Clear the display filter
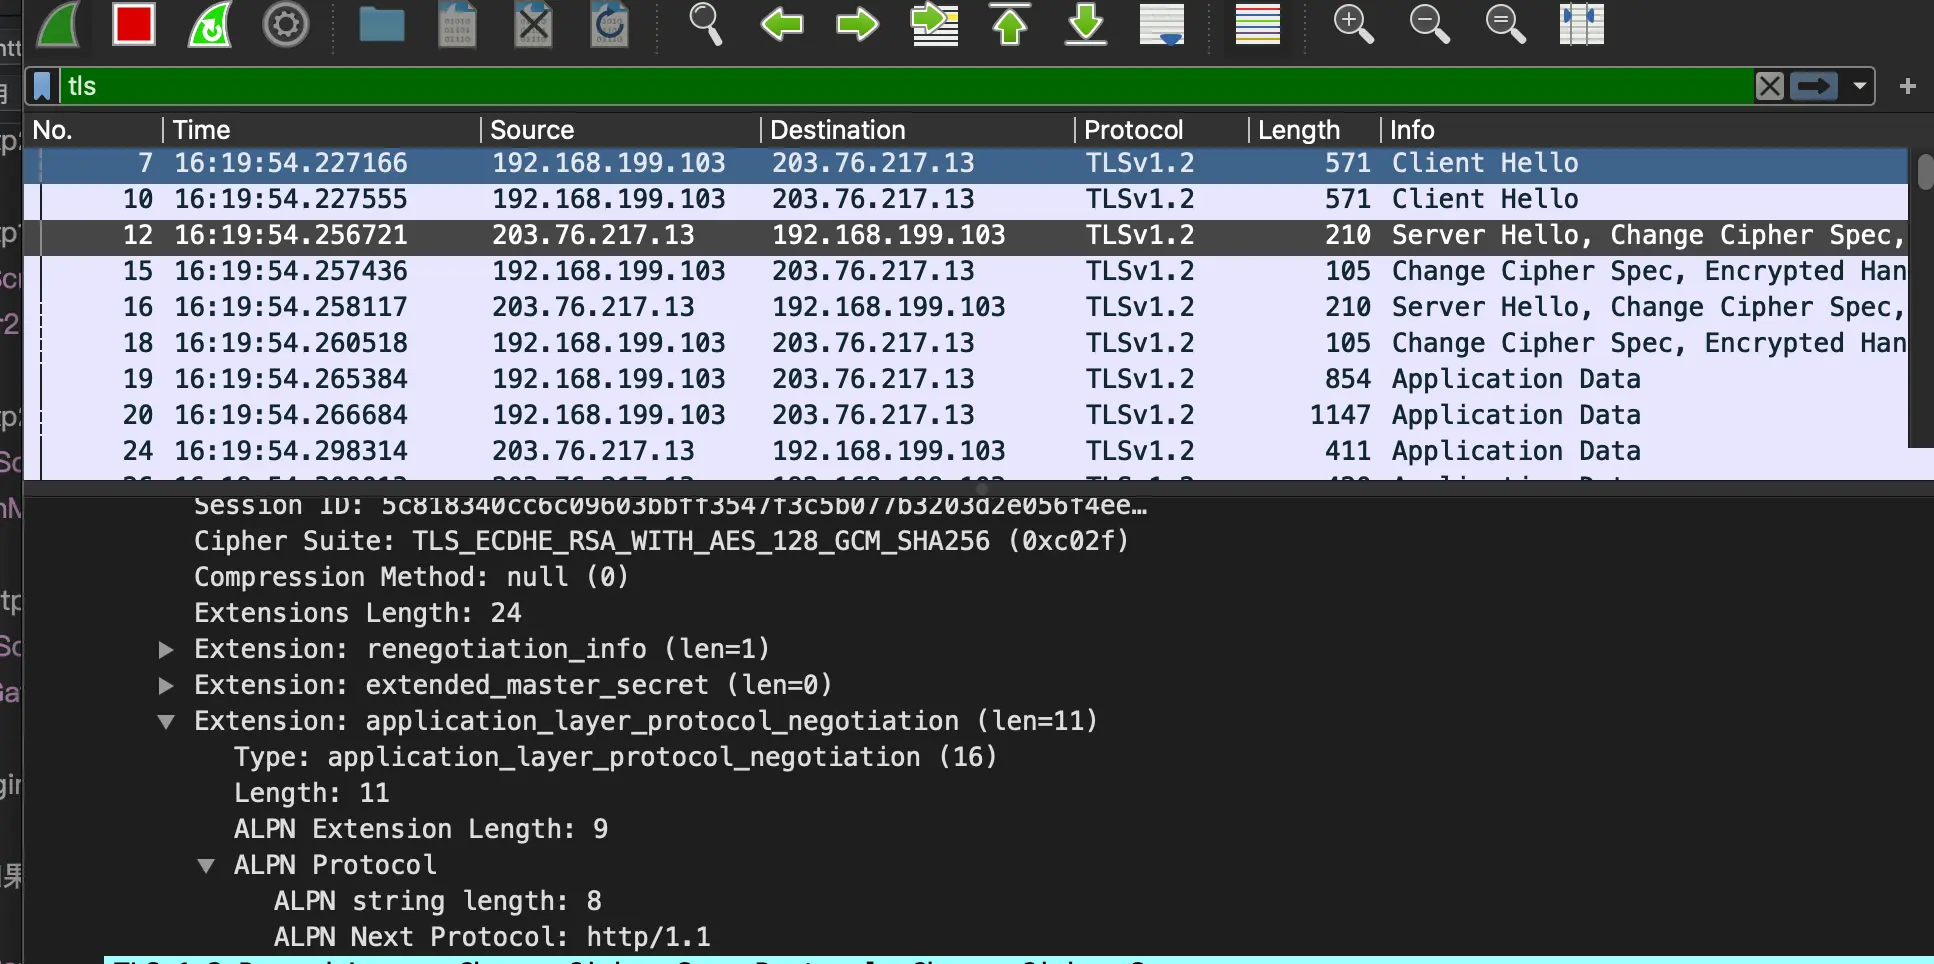 tap(1770, 86)
